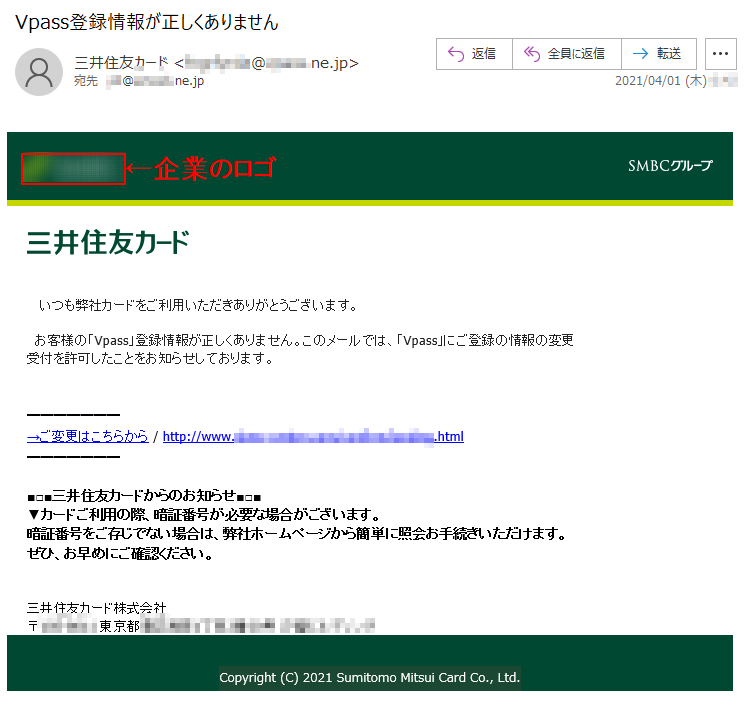Click the greeting line いつも弊社カードをご利用いただき
This screenshot has width=749, height=712.
pos(198,305)
